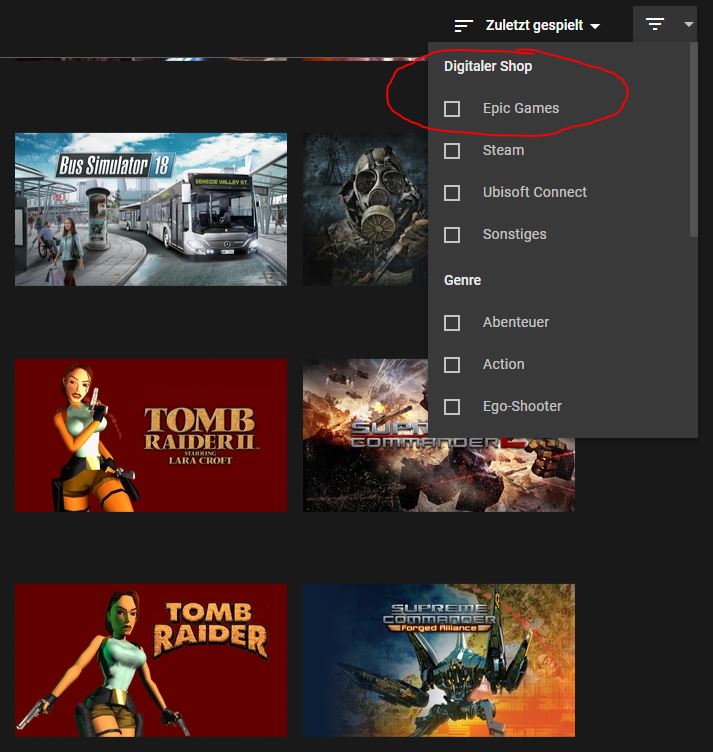Open Supreme Commander 2 game tile
This screenshot has width=713, height=752.
439,475
